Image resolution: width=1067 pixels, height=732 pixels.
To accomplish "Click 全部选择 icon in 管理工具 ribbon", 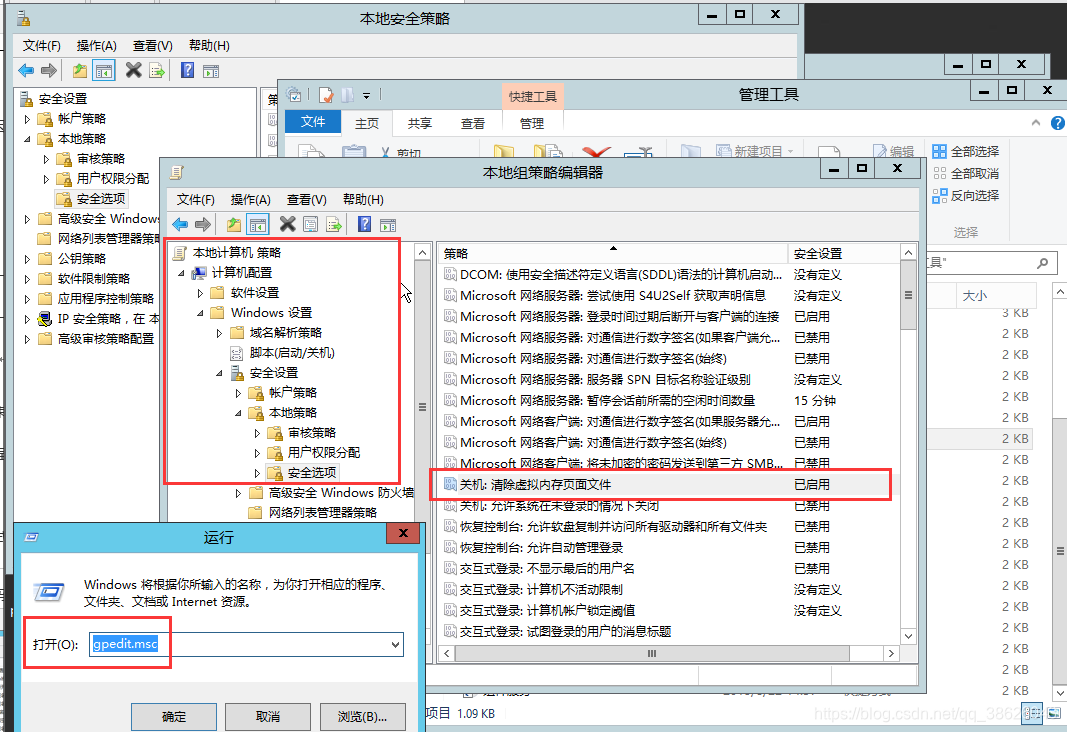I will tap(940, 151).
